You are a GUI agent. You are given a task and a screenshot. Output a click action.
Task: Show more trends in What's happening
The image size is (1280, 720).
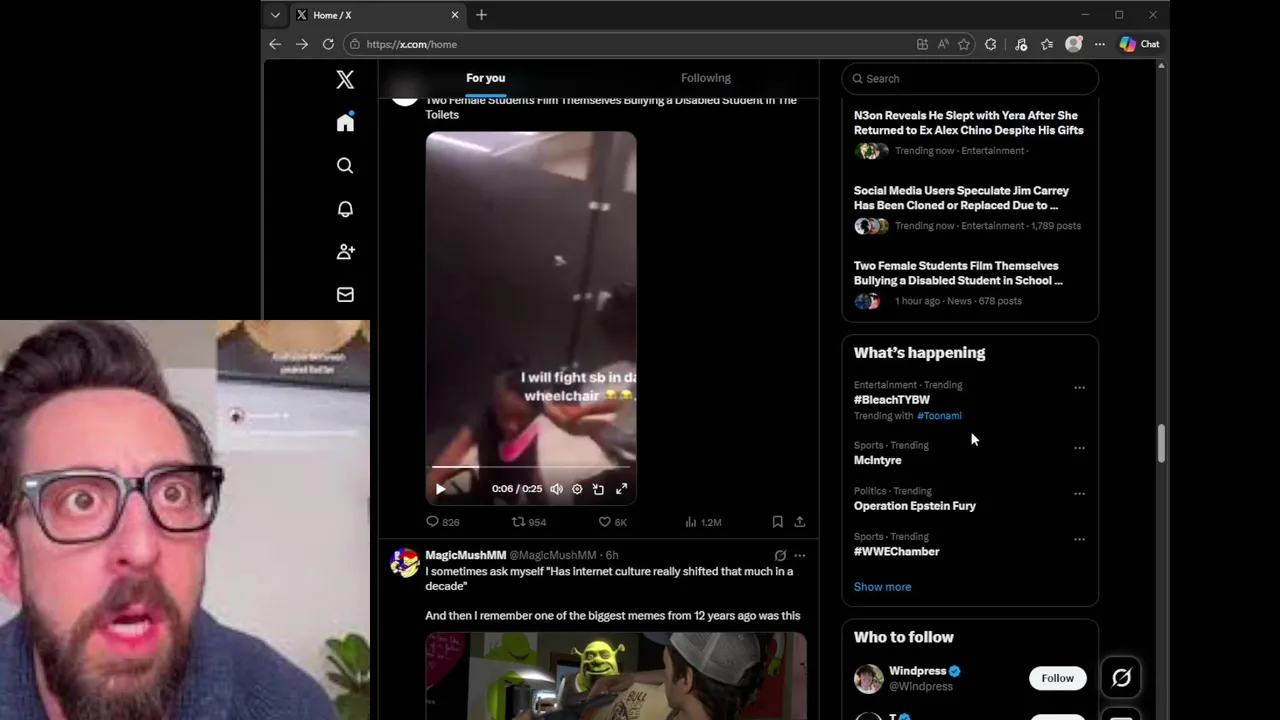882,587
